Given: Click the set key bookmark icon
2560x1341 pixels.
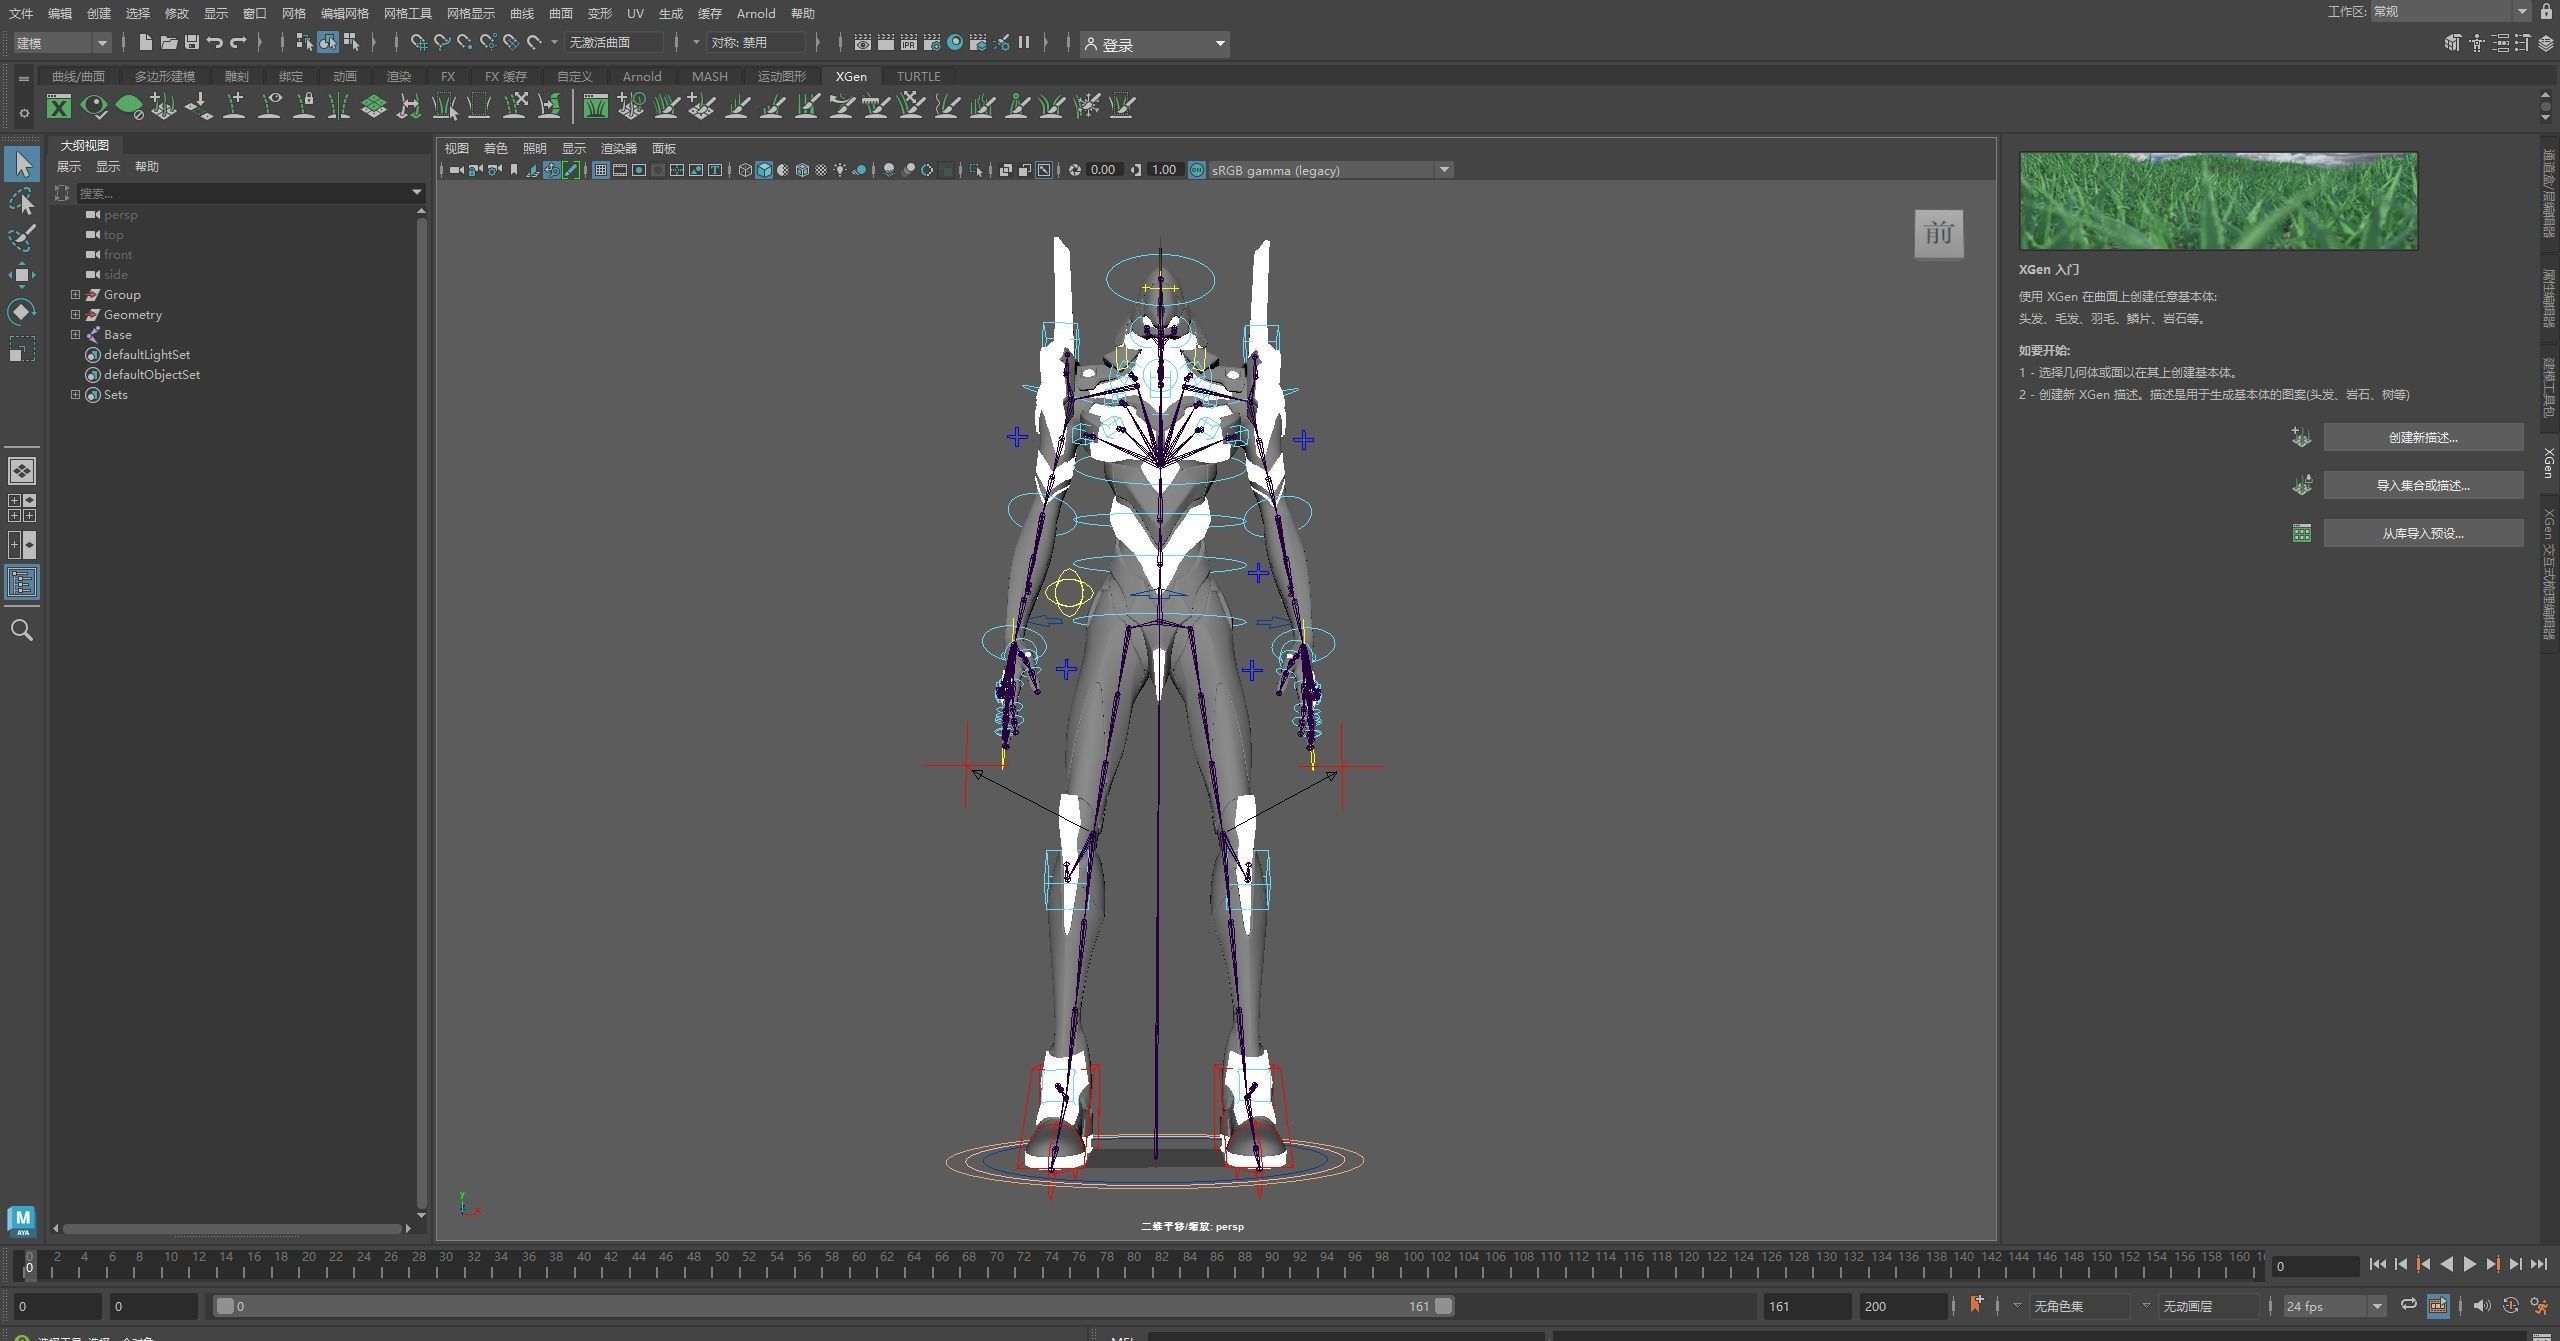Looking at the screenshot, I should pos(1976,1304).
